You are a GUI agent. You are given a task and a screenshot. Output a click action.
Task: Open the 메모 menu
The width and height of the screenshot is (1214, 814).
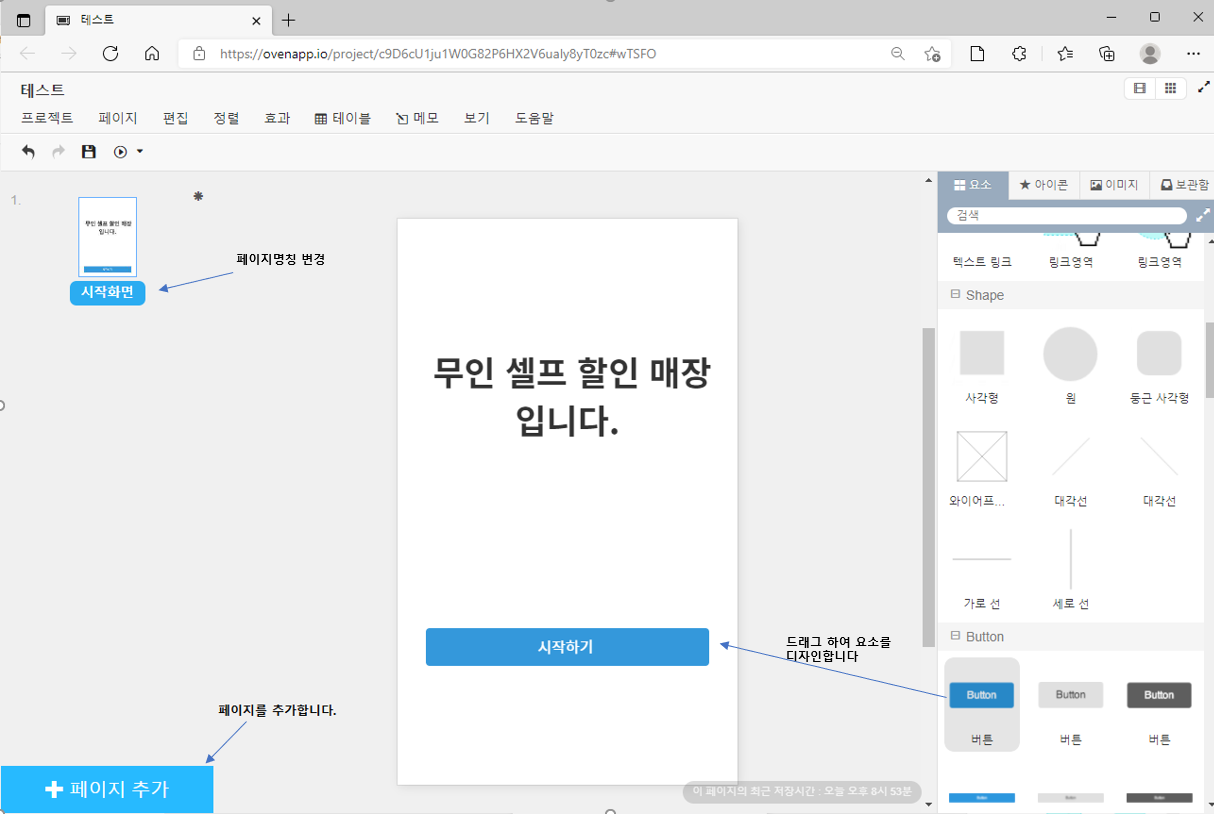point(418,118)
